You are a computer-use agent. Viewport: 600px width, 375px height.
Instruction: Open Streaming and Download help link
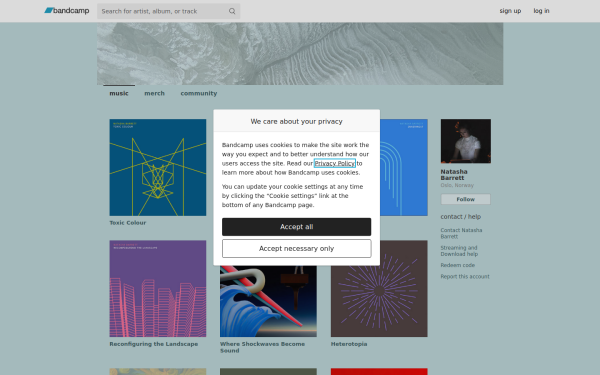tap(459, 251)
